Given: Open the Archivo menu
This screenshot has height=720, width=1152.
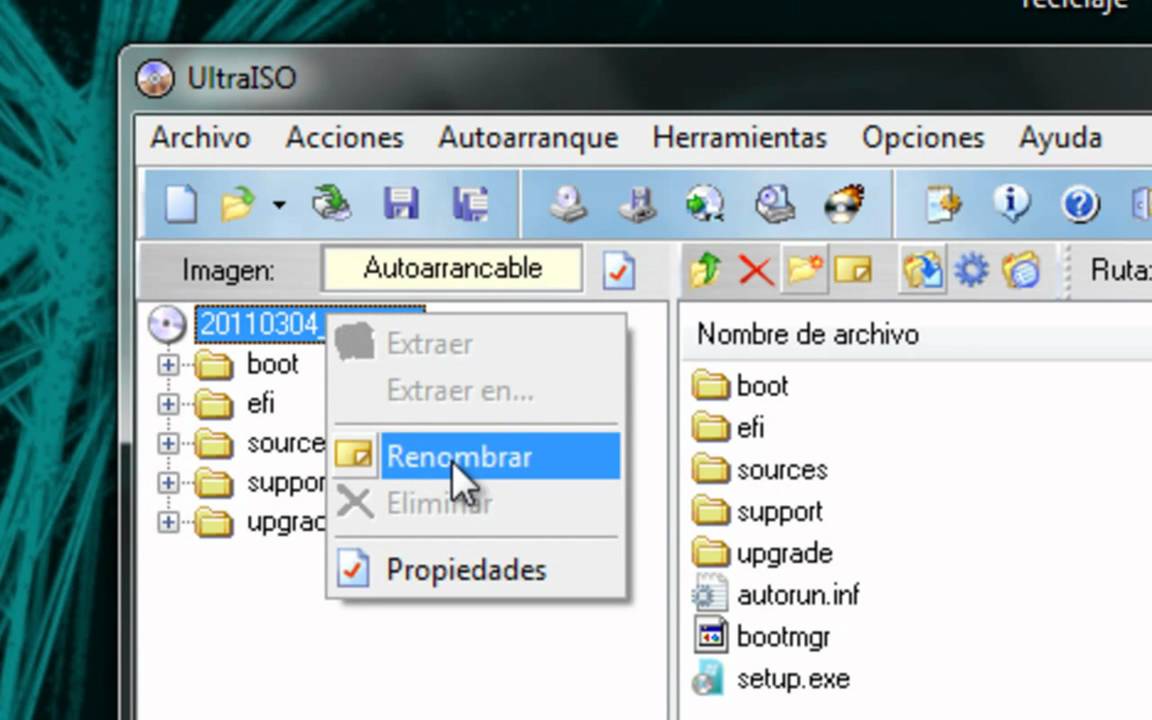Looking at the screenshot, I should [201, 137].
